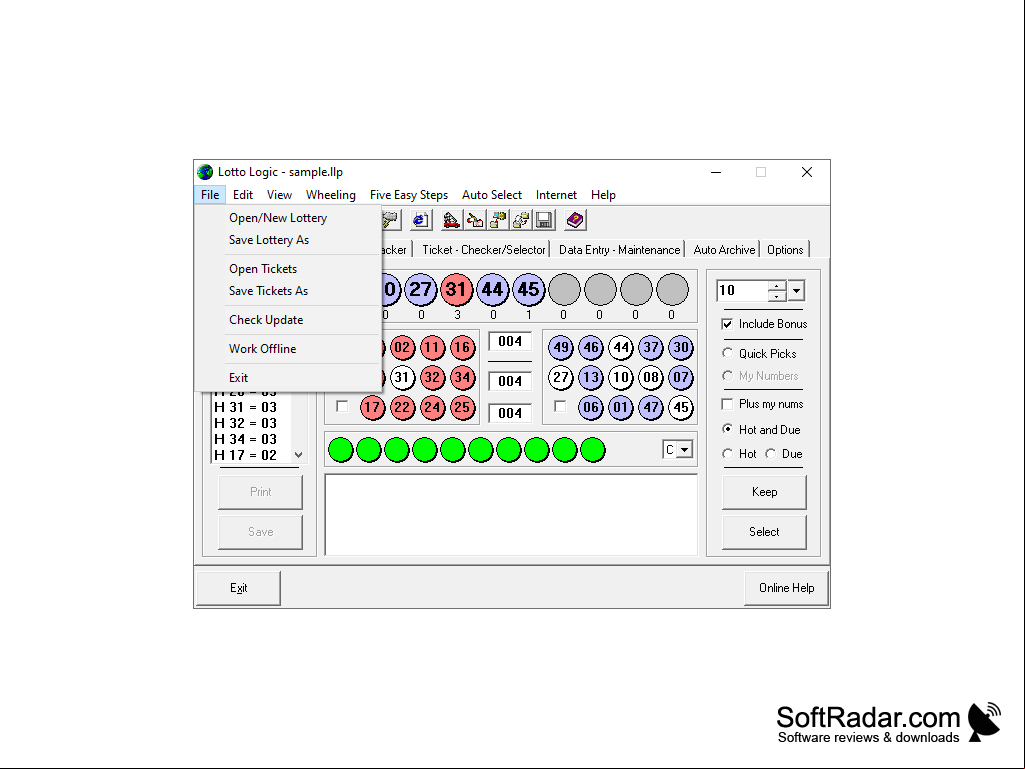
Task: Click the Lotto Logic globe icon in title bar
Action: pyautogui.click(x=205, y=172)
